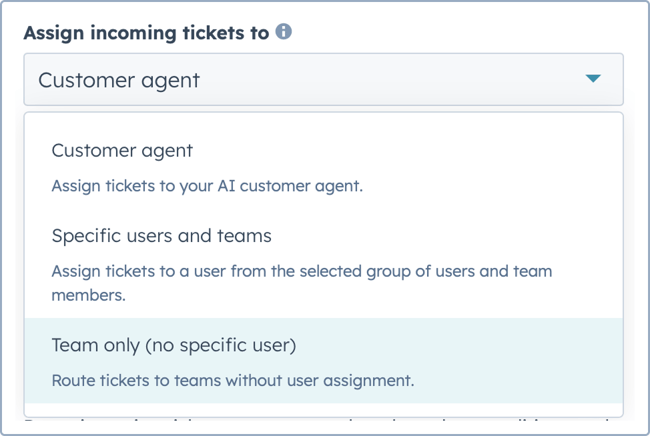Click the highlighted Team only row background

(323, 361)
